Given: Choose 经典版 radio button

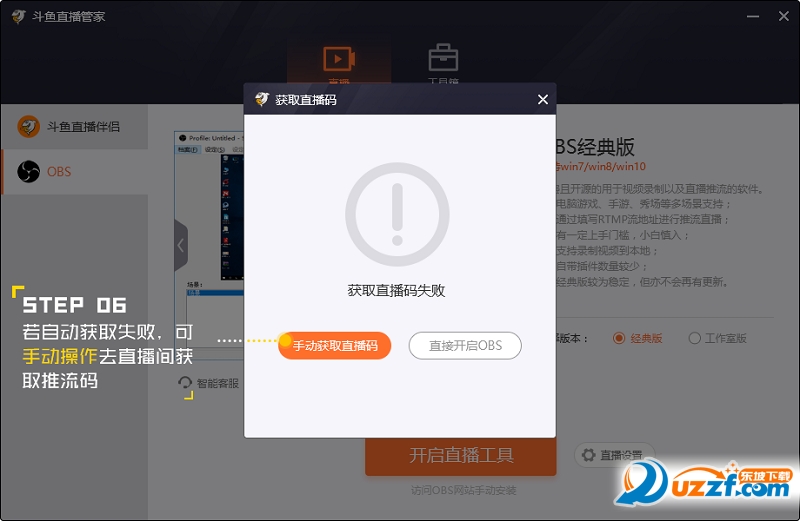Looking at the screenshot, I should pos(619,338).
